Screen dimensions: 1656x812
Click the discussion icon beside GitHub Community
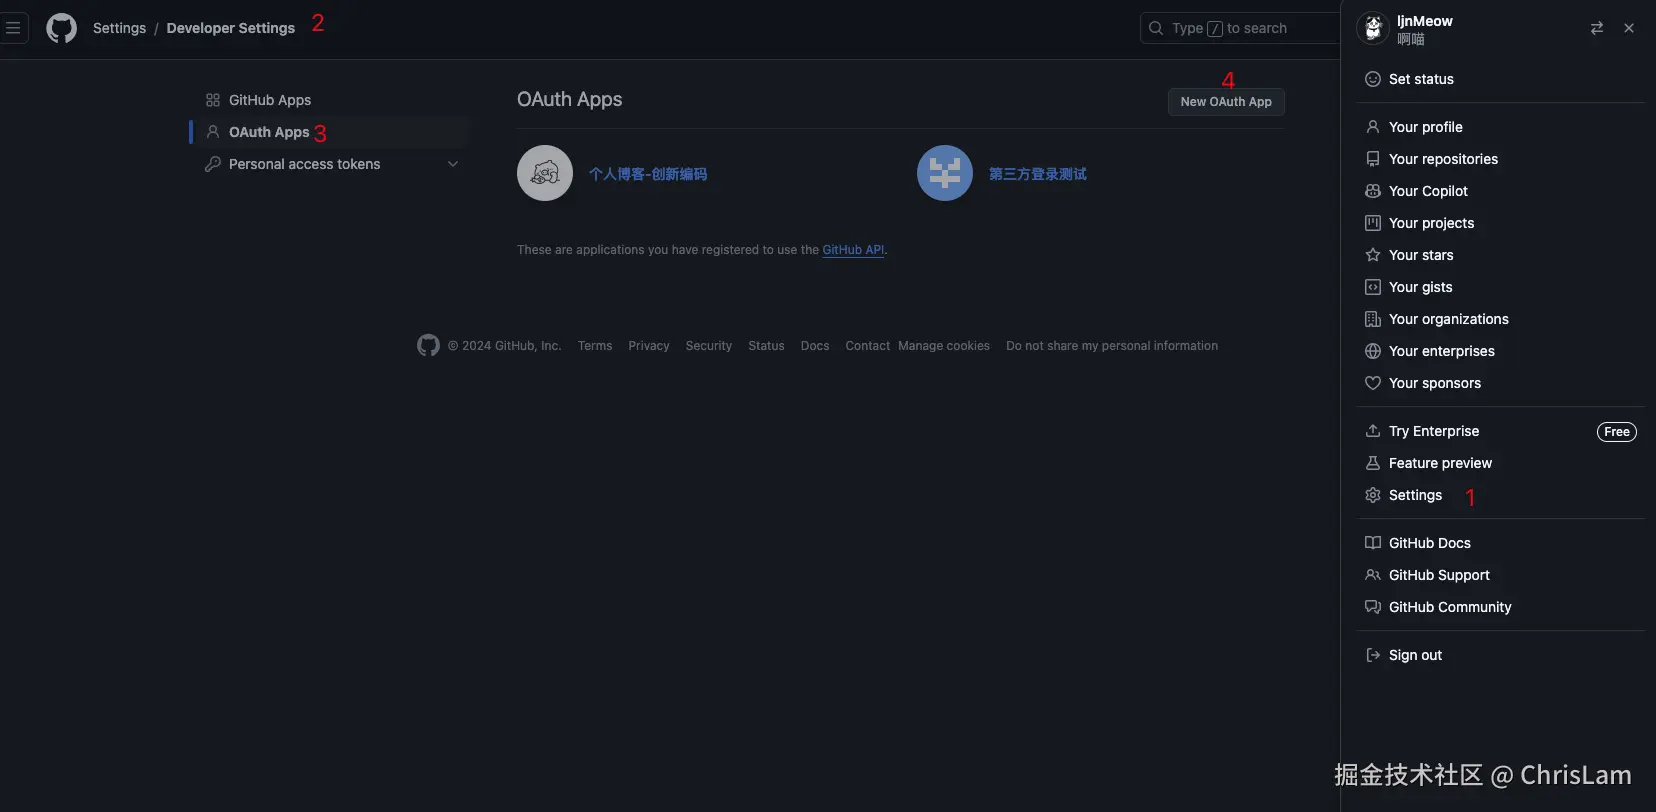point(1373,607)
